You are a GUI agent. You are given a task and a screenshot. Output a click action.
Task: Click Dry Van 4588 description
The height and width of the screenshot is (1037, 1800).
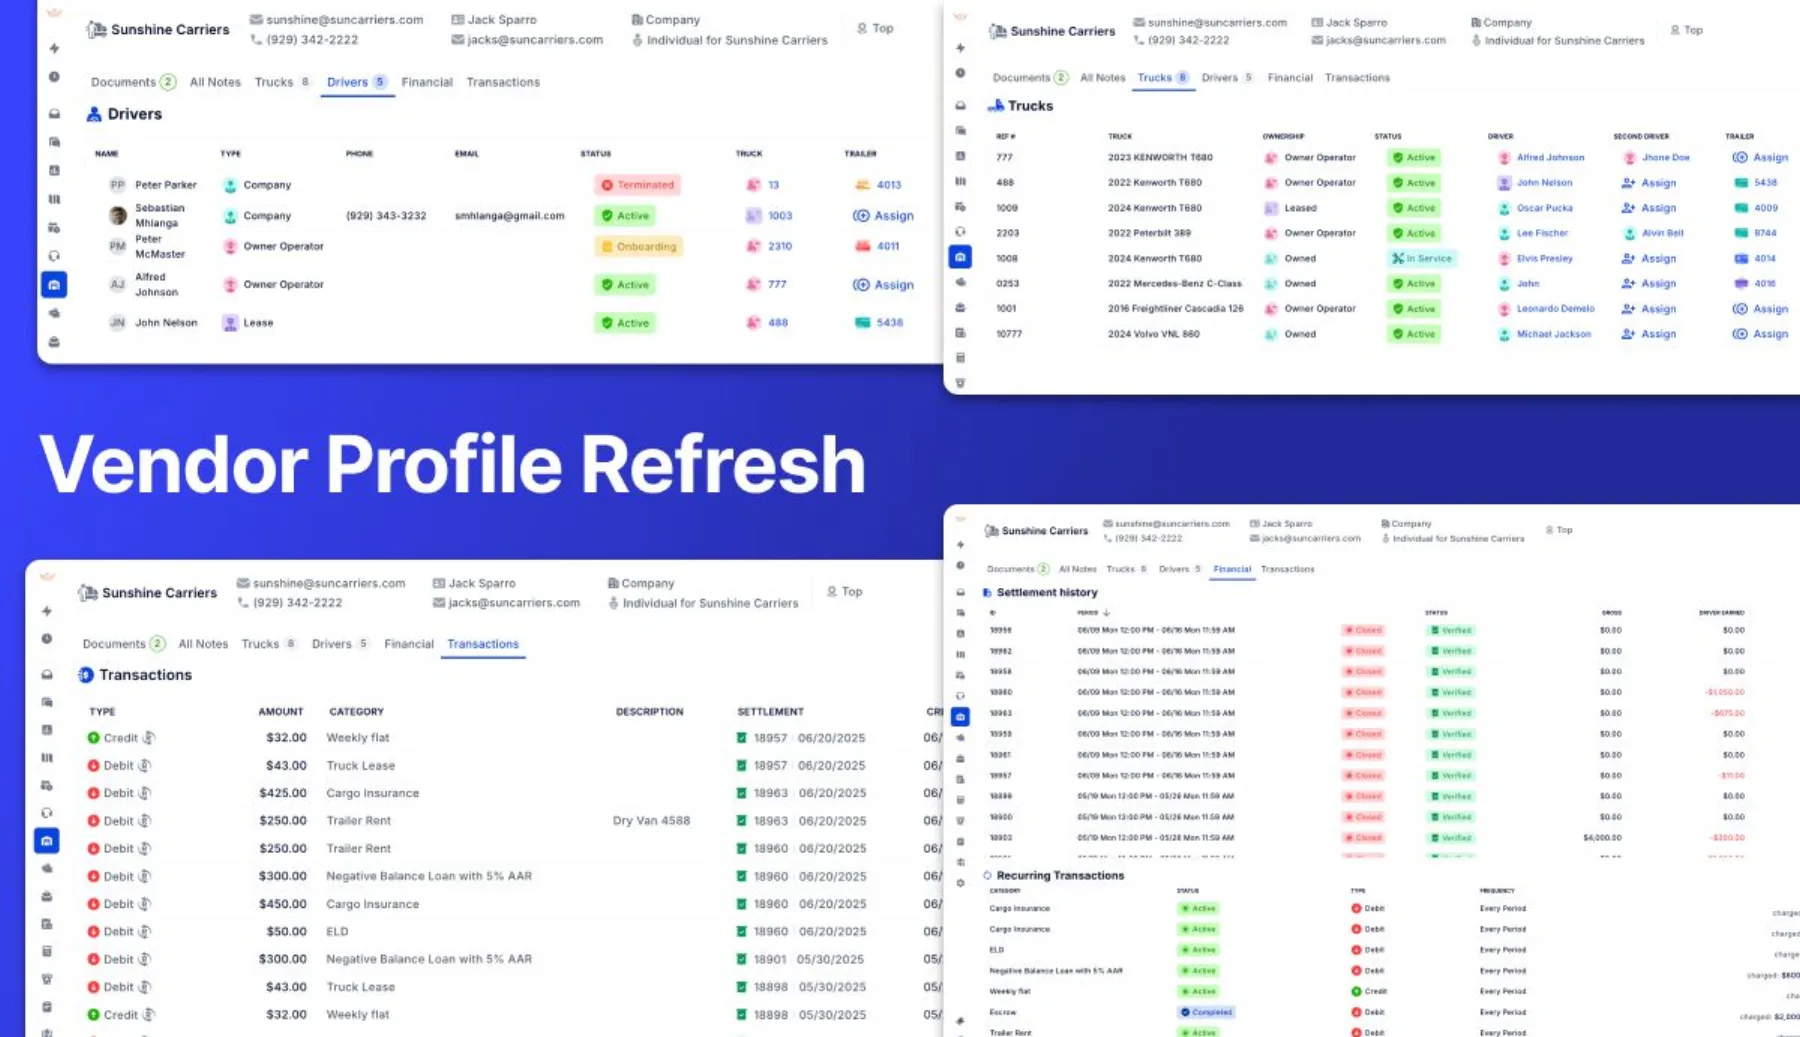(x=651, y=821)
